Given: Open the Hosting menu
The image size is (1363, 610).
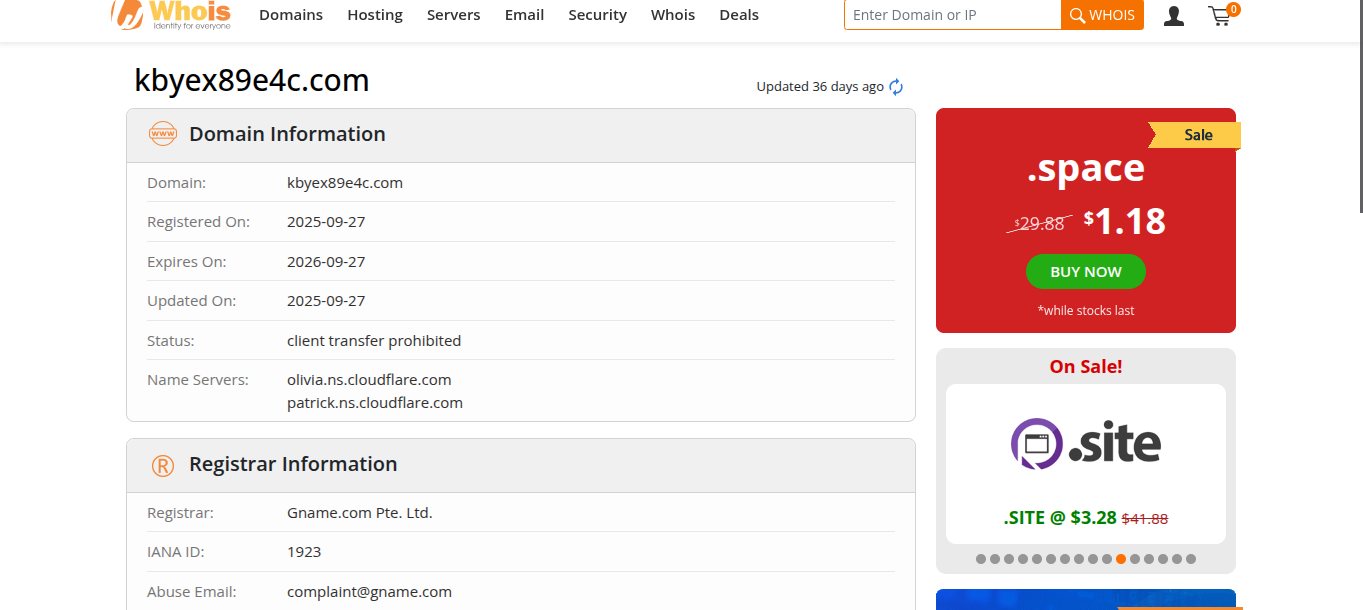Looking at the screenshot, I should tap(375, 15).
